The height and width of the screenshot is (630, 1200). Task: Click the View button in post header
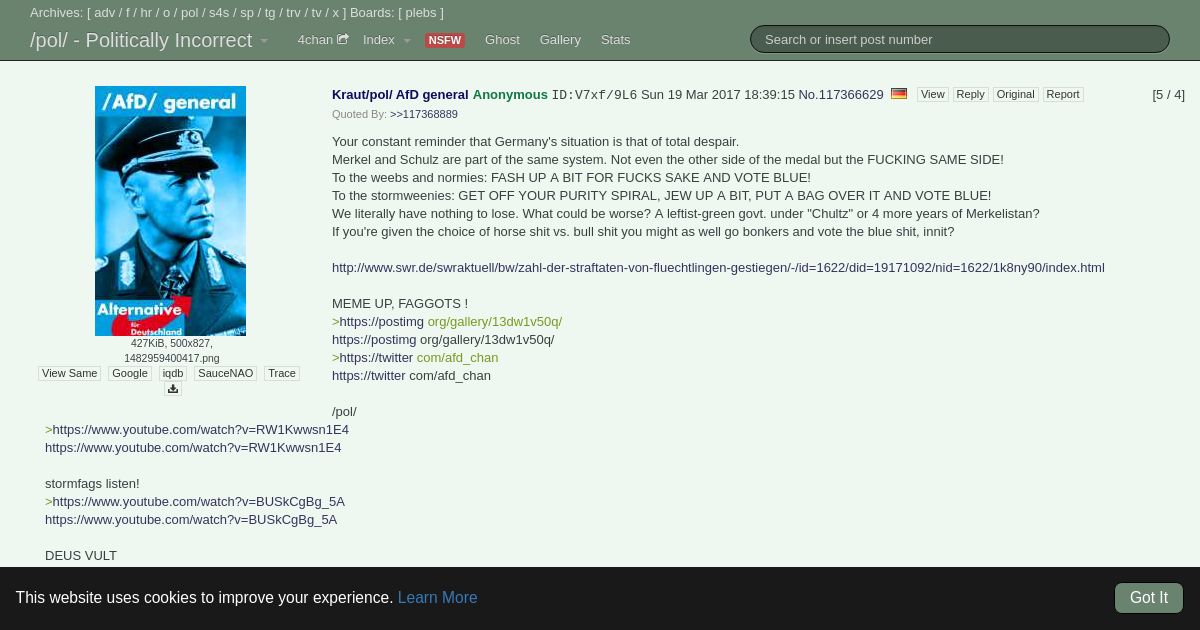point(932,94)
